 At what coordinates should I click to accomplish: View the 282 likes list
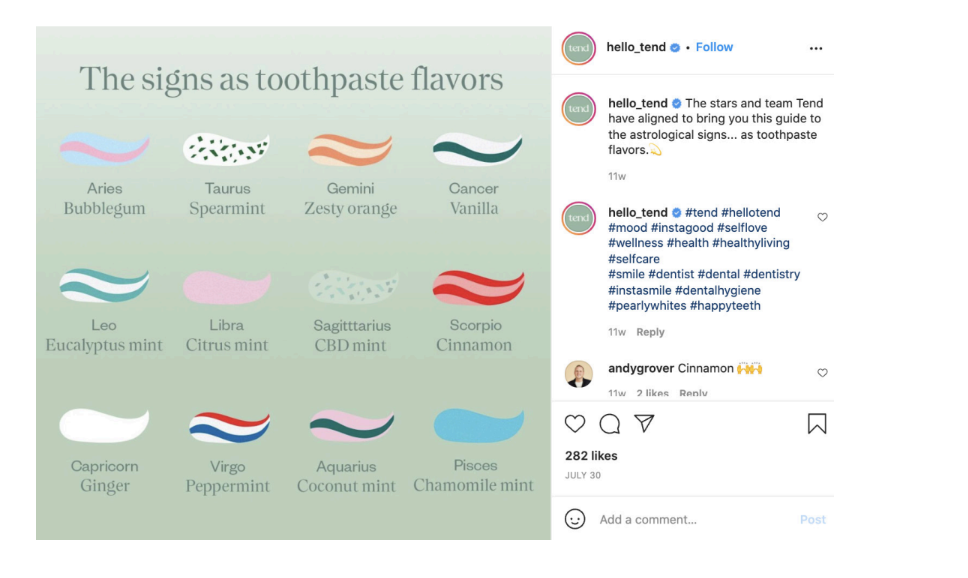(x=591, y=456)
